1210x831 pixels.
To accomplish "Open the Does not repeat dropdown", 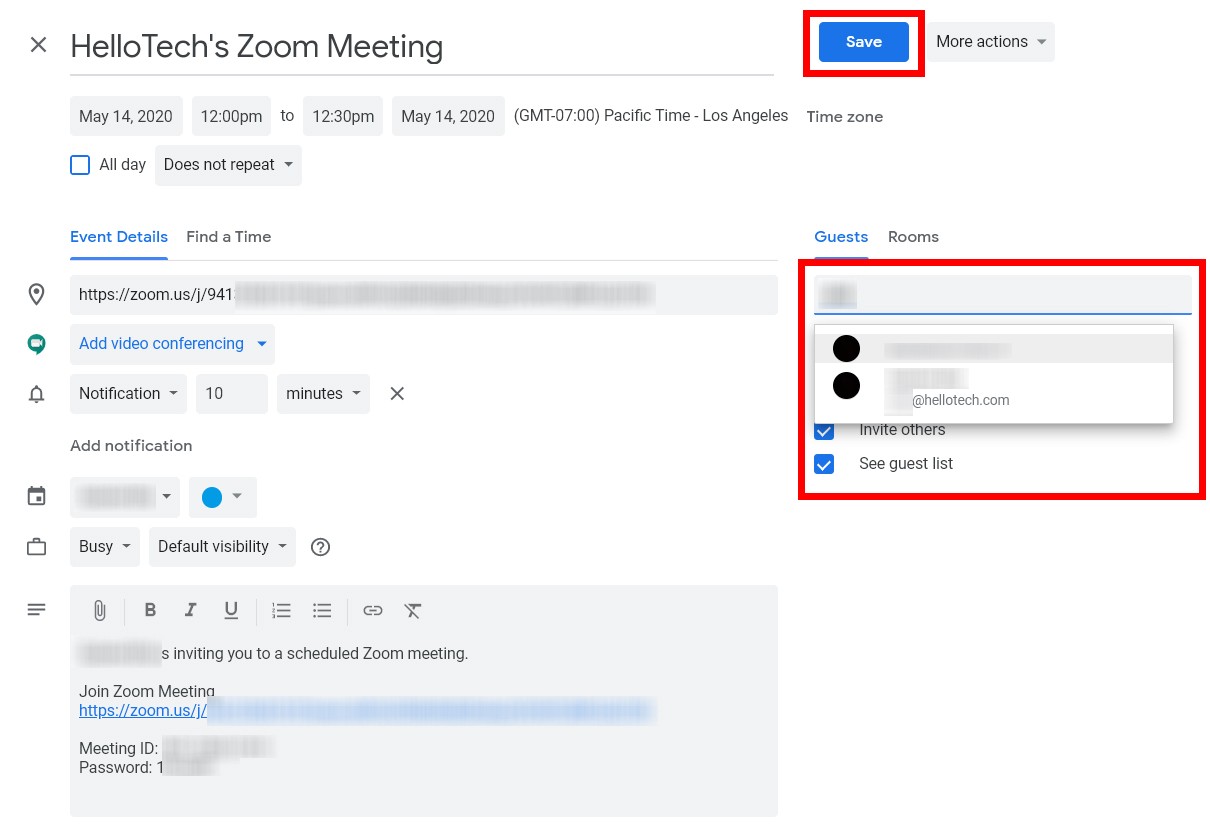I will (228, 165).
